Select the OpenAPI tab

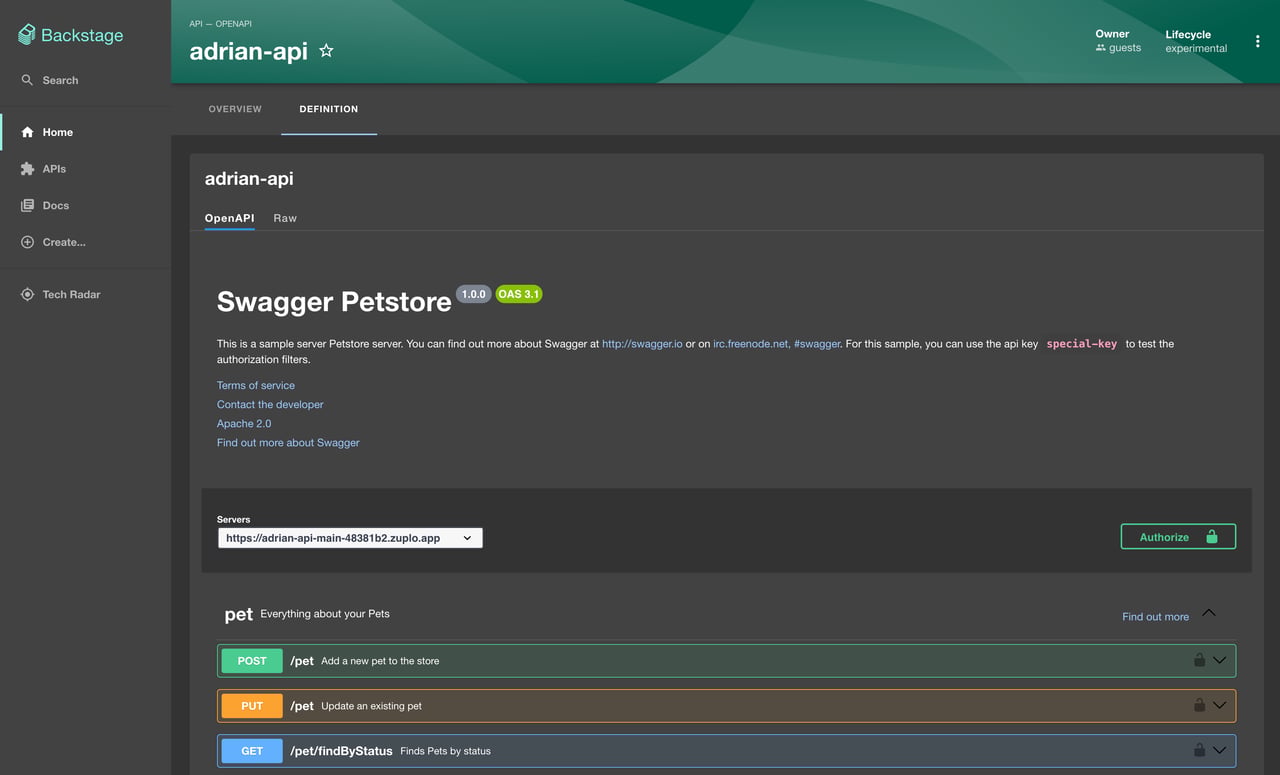[x=229, y=218]
